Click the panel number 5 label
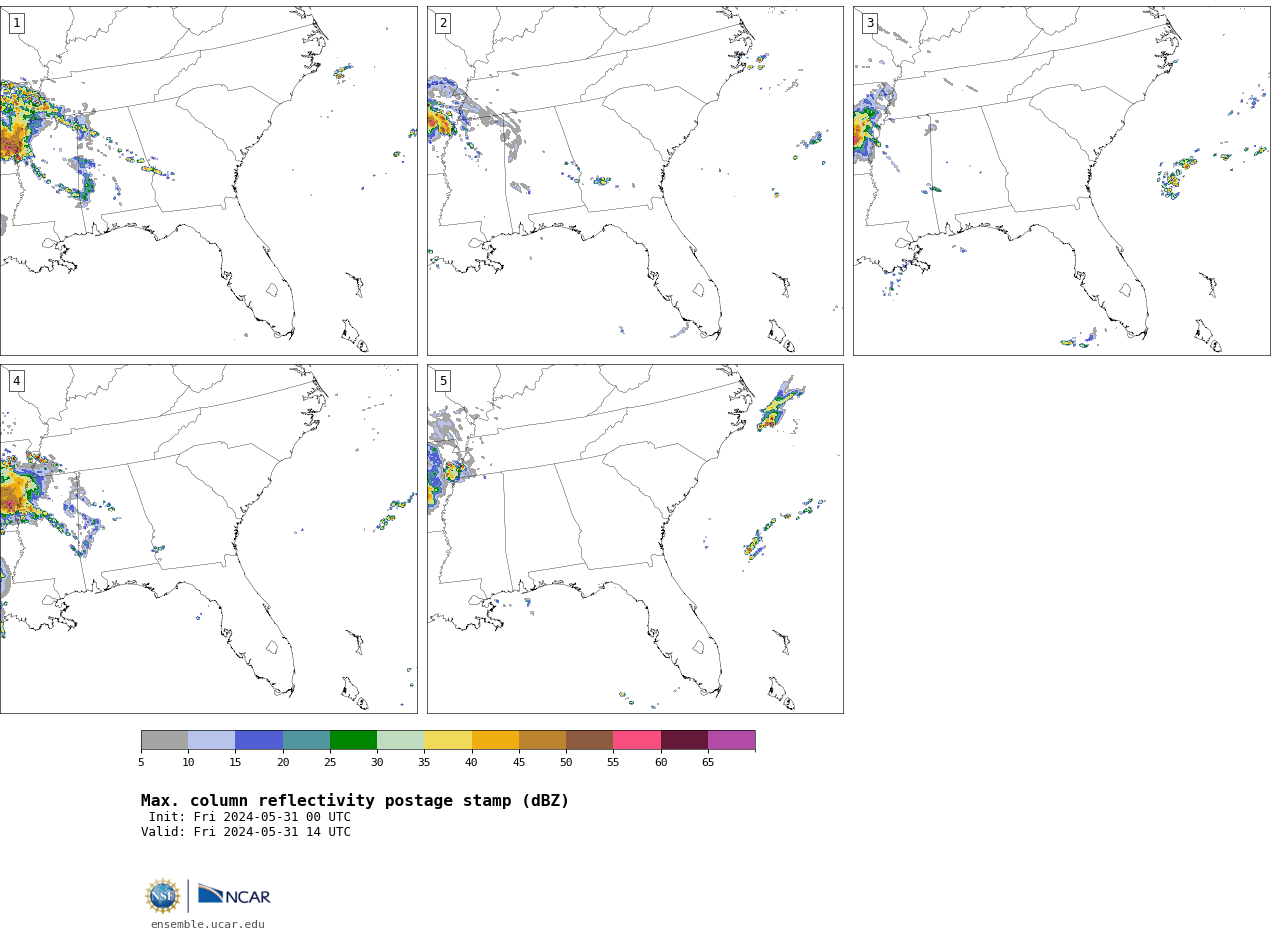1280x936 pixels. (x=443, y=381)
